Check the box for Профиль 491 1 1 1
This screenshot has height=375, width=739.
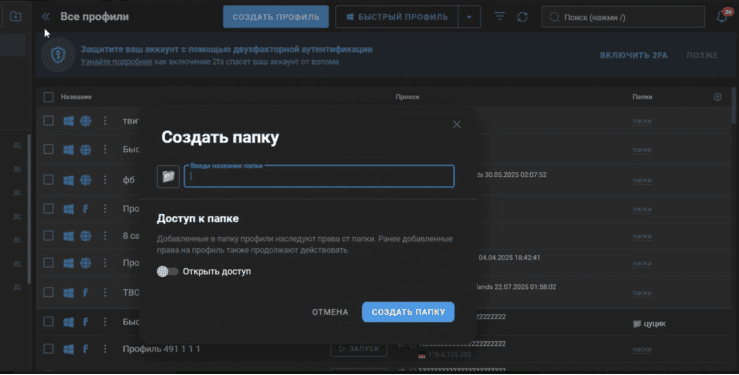pos(49,349)
